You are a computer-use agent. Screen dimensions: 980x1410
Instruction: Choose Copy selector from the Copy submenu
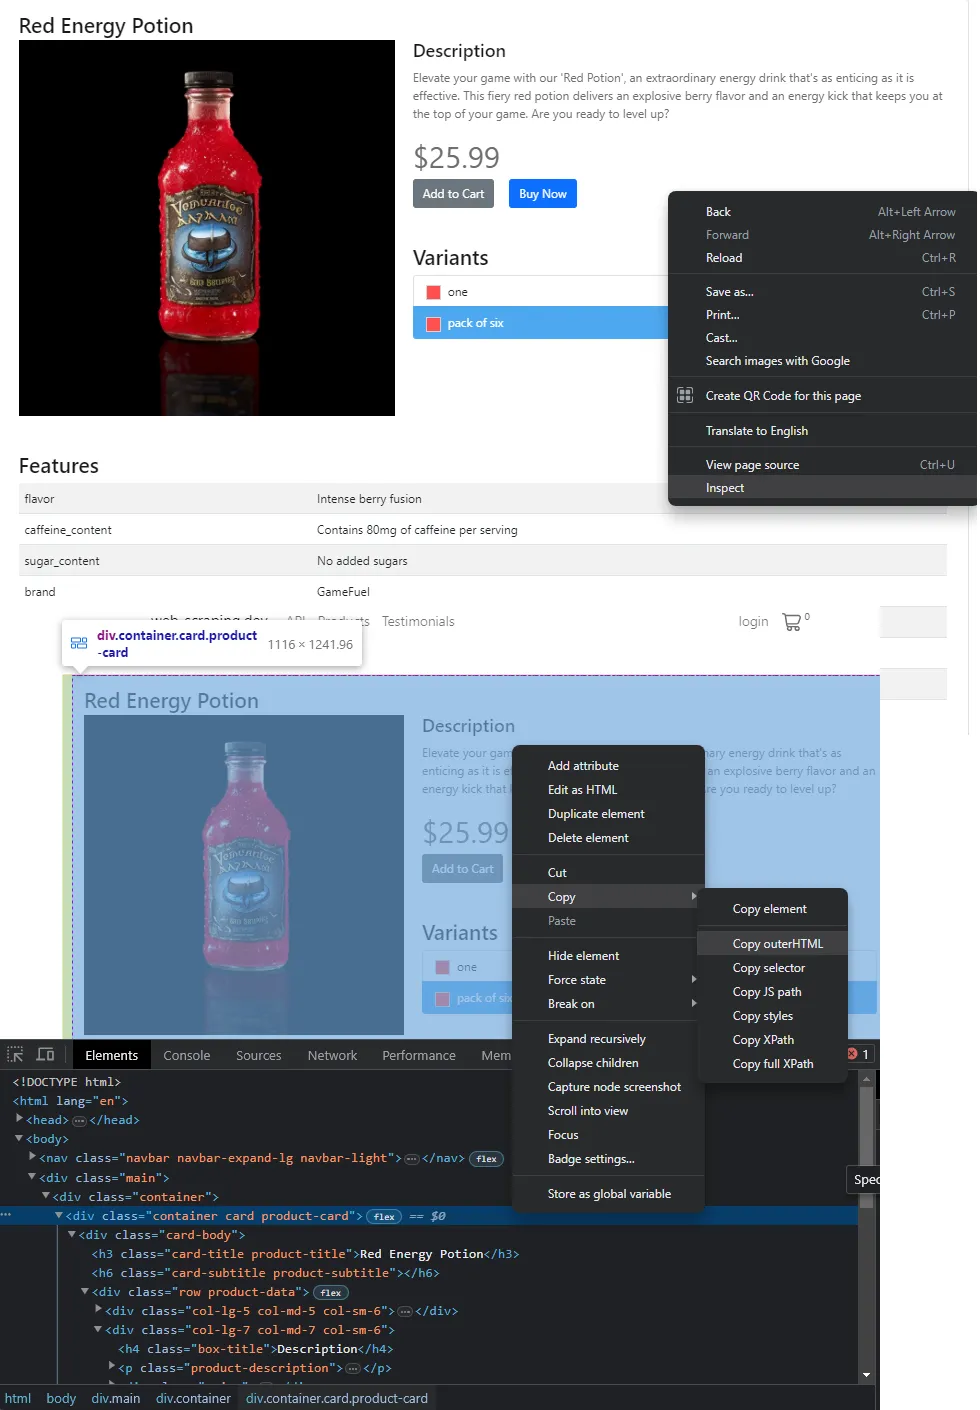coord(769,967)
